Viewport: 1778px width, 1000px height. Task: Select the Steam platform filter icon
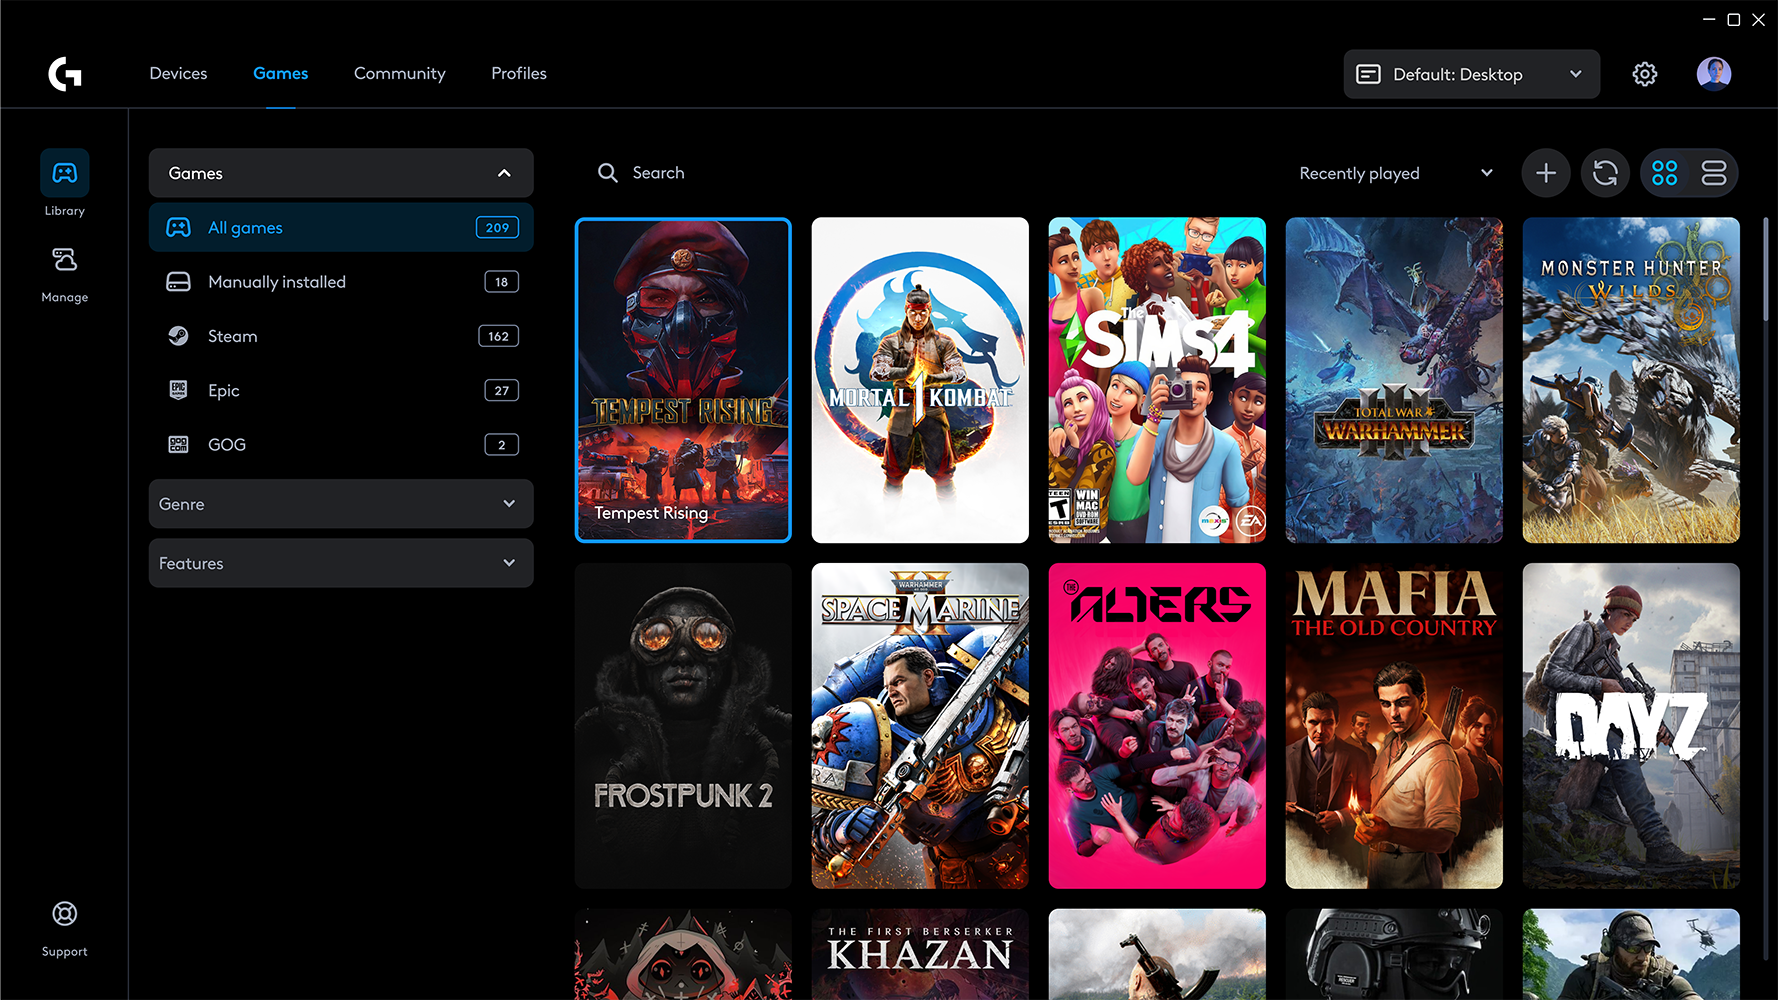tap(178, 336)
